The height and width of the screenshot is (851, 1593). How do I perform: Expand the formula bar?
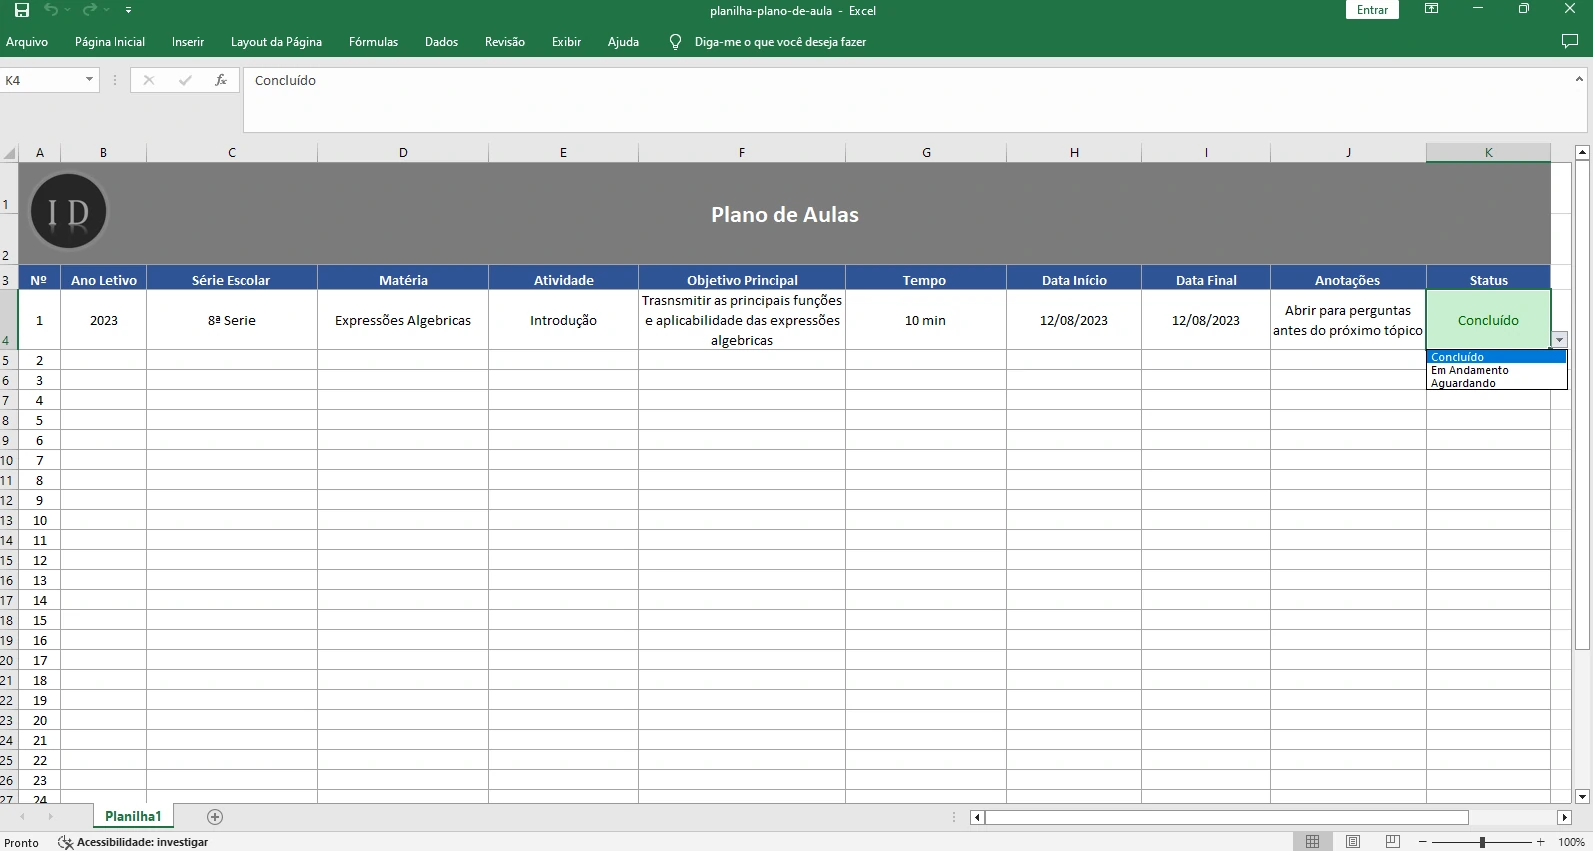point(1579,79)
